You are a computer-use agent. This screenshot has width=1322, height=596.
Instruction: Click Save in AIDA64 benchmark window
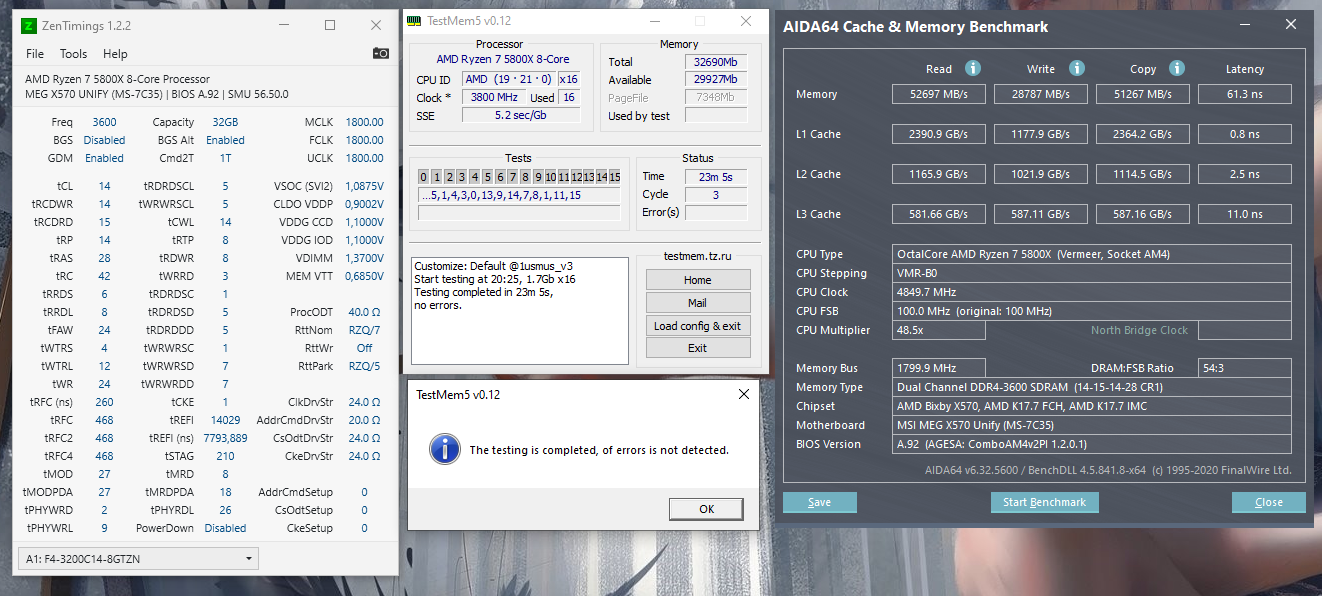point(819,502)
